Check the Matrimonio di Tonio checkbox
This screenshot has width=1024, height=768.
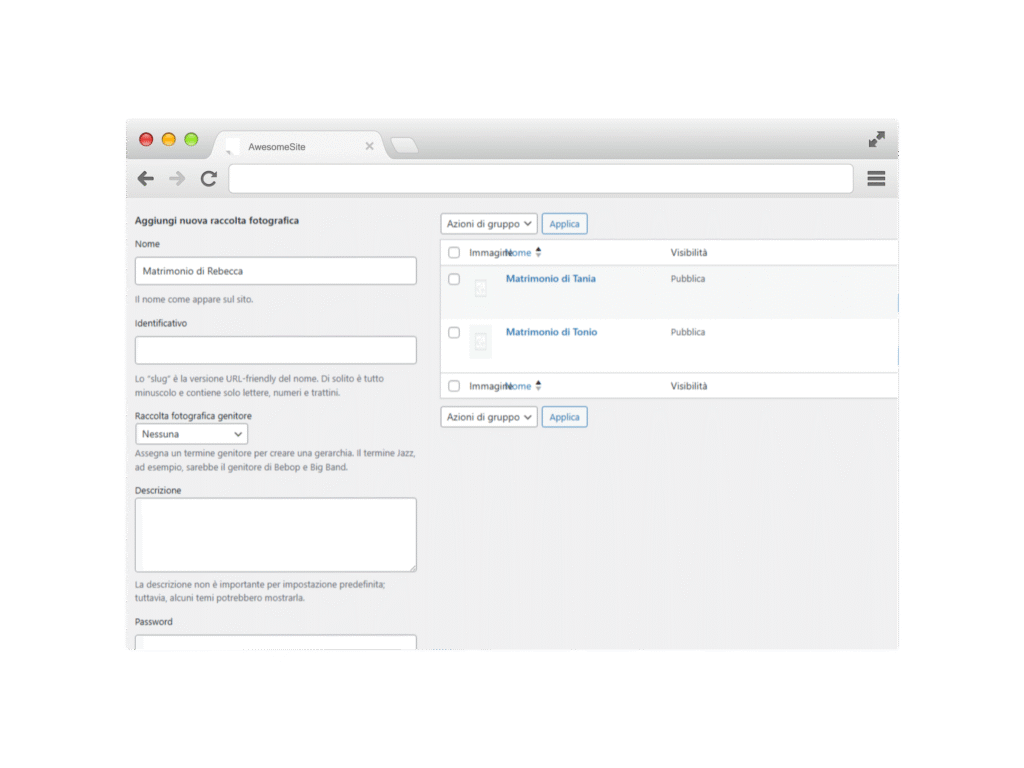click(x=454, y=333)
